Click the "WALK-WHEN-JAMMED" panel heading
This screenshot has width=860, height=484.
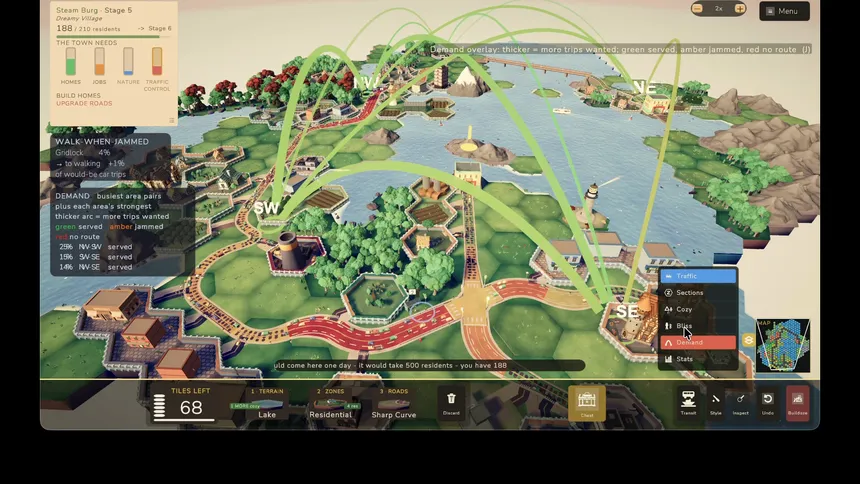pos(102,142)
